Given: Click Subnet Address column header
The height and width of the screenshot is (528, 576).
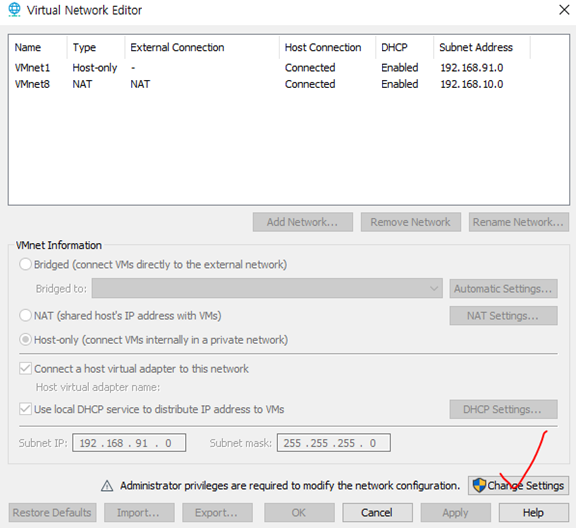Looking at the screenshot, I should (482, 47).
